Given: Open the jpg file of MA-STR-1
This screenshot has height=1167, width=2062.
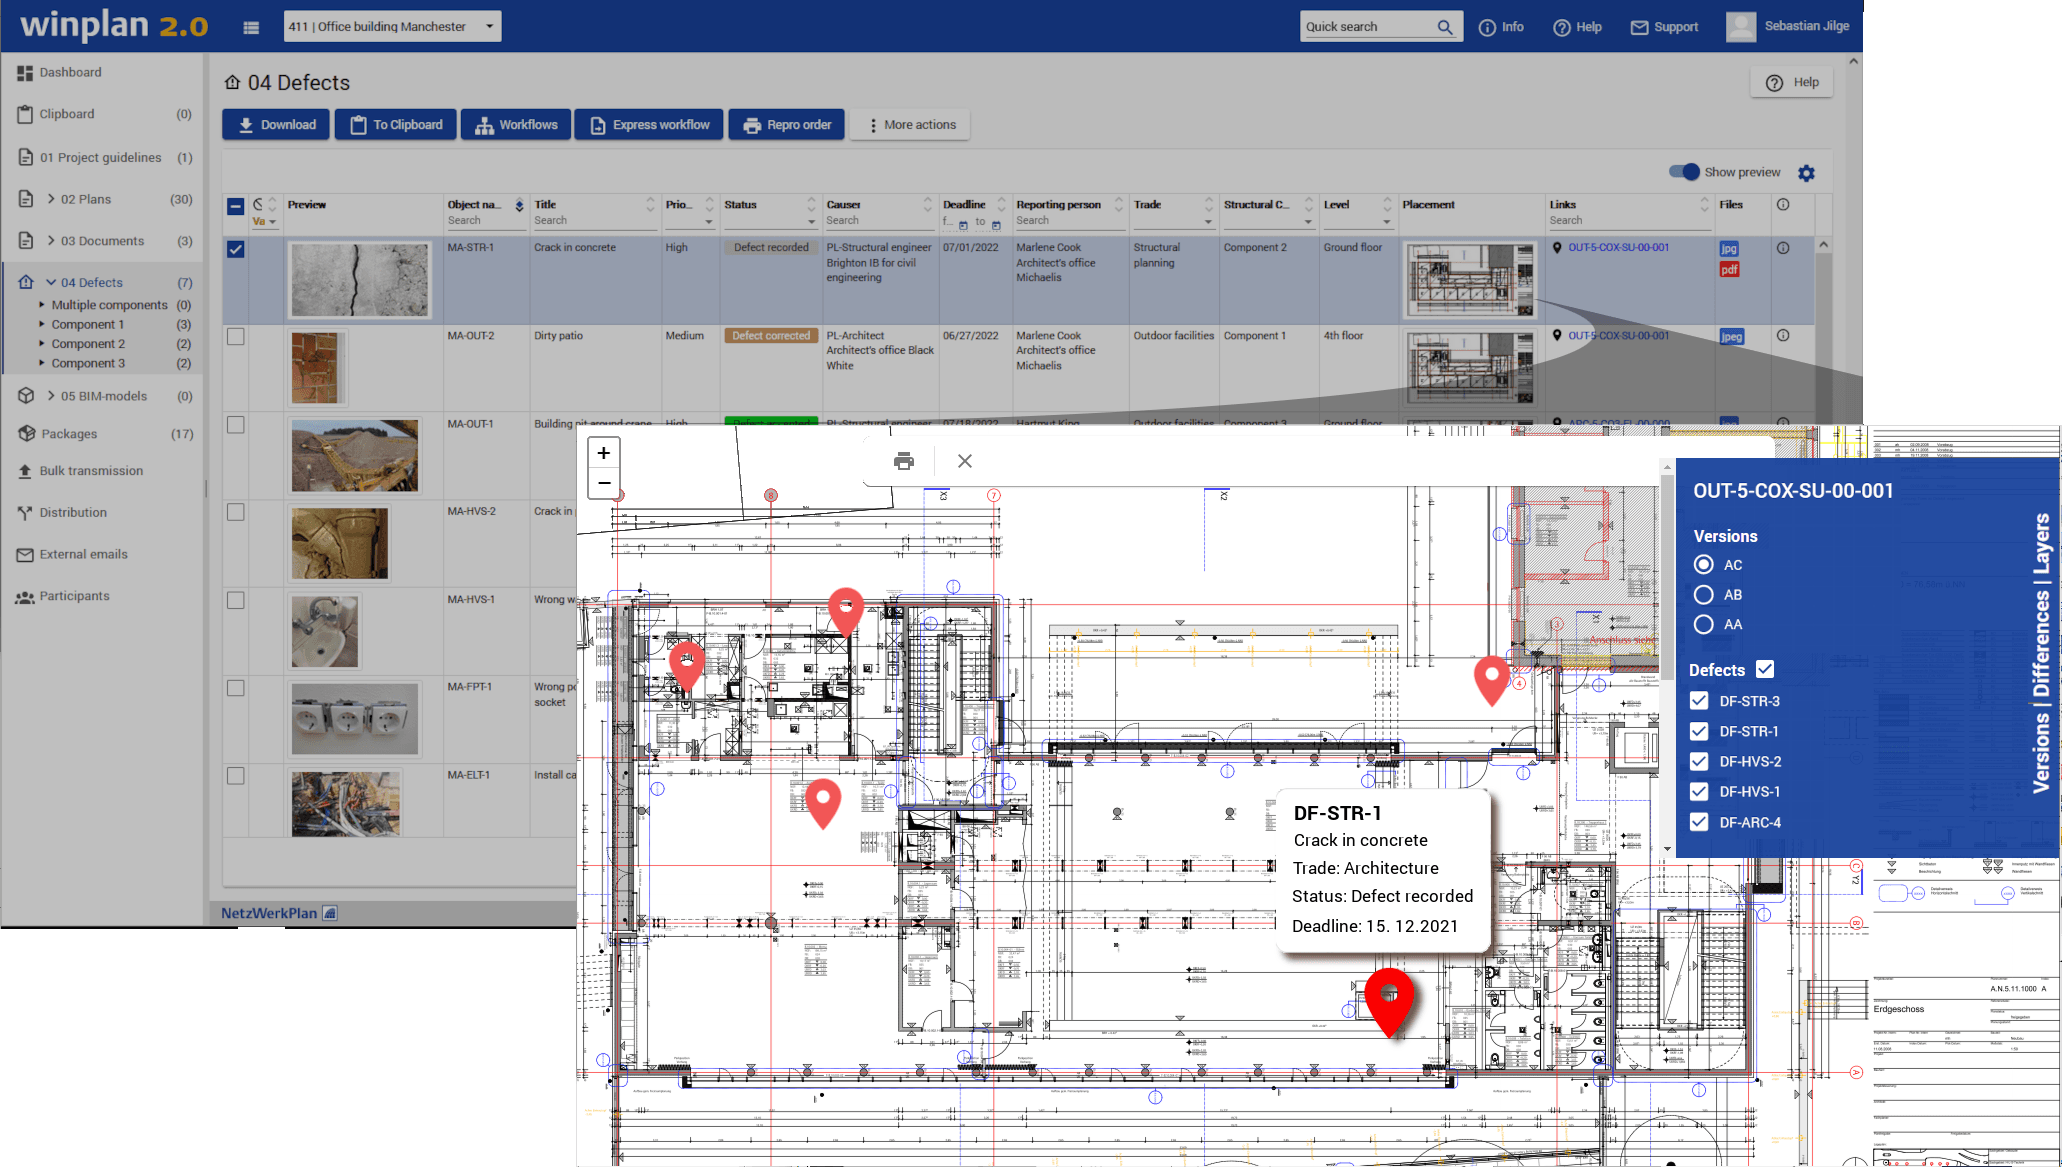Looking at the screenshot, I should [x=1729, y=249].
